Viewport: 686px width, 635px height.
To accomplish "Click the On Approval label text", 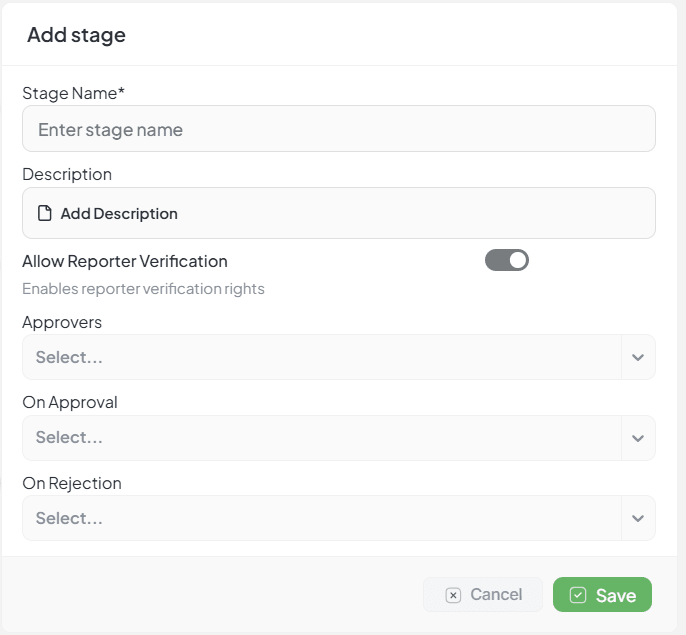I will click(x=70, y=402).
